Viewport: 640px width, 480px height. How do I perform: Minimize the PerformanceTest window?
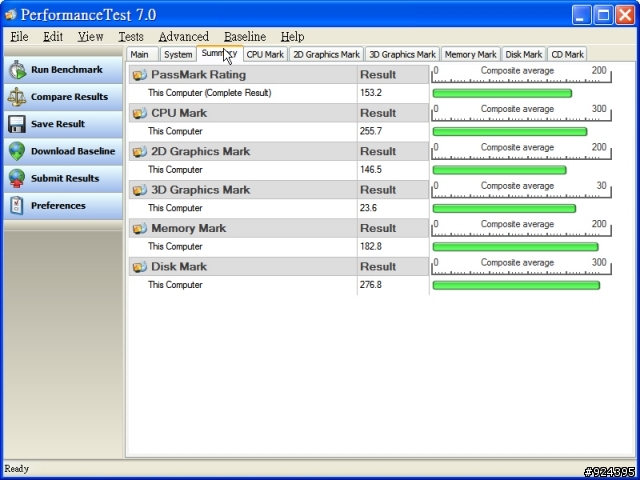click(581, 16)
